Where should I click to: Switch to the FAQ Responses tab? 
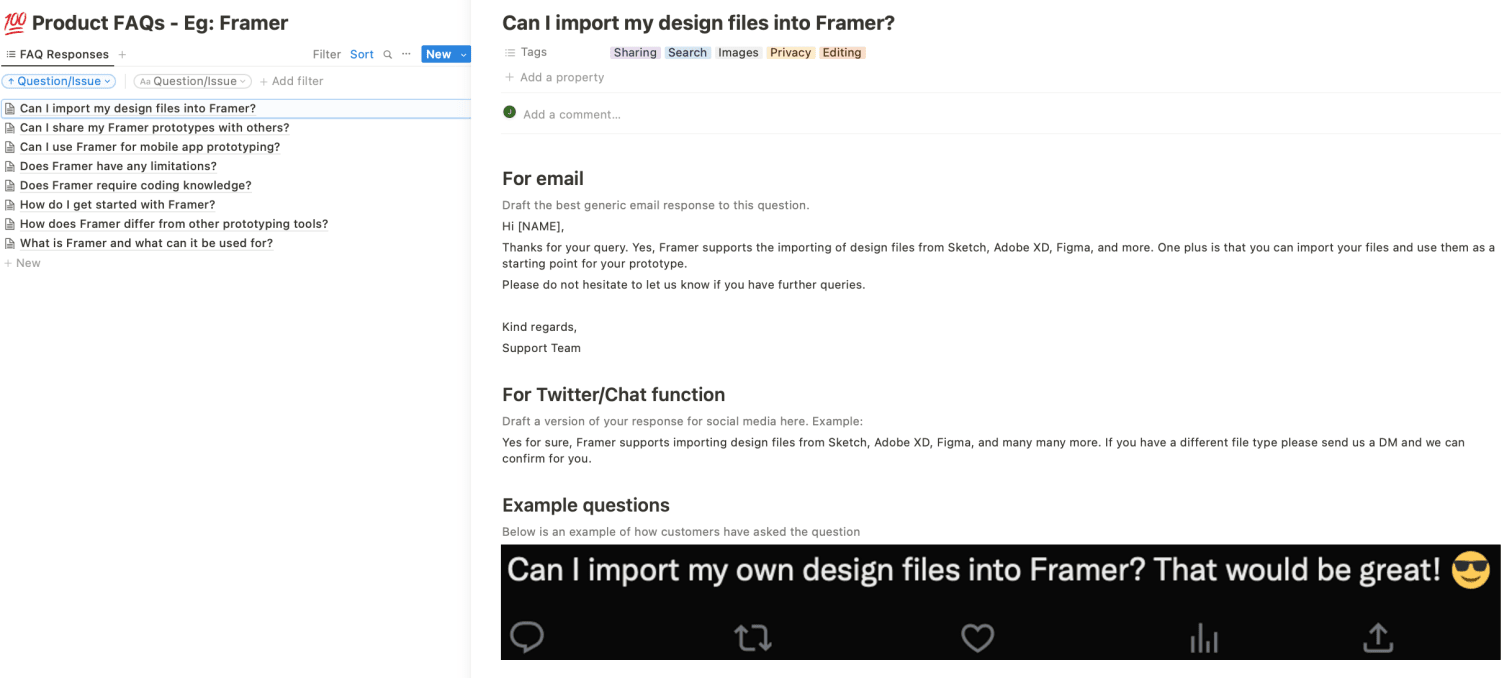(x=63, y=54)
